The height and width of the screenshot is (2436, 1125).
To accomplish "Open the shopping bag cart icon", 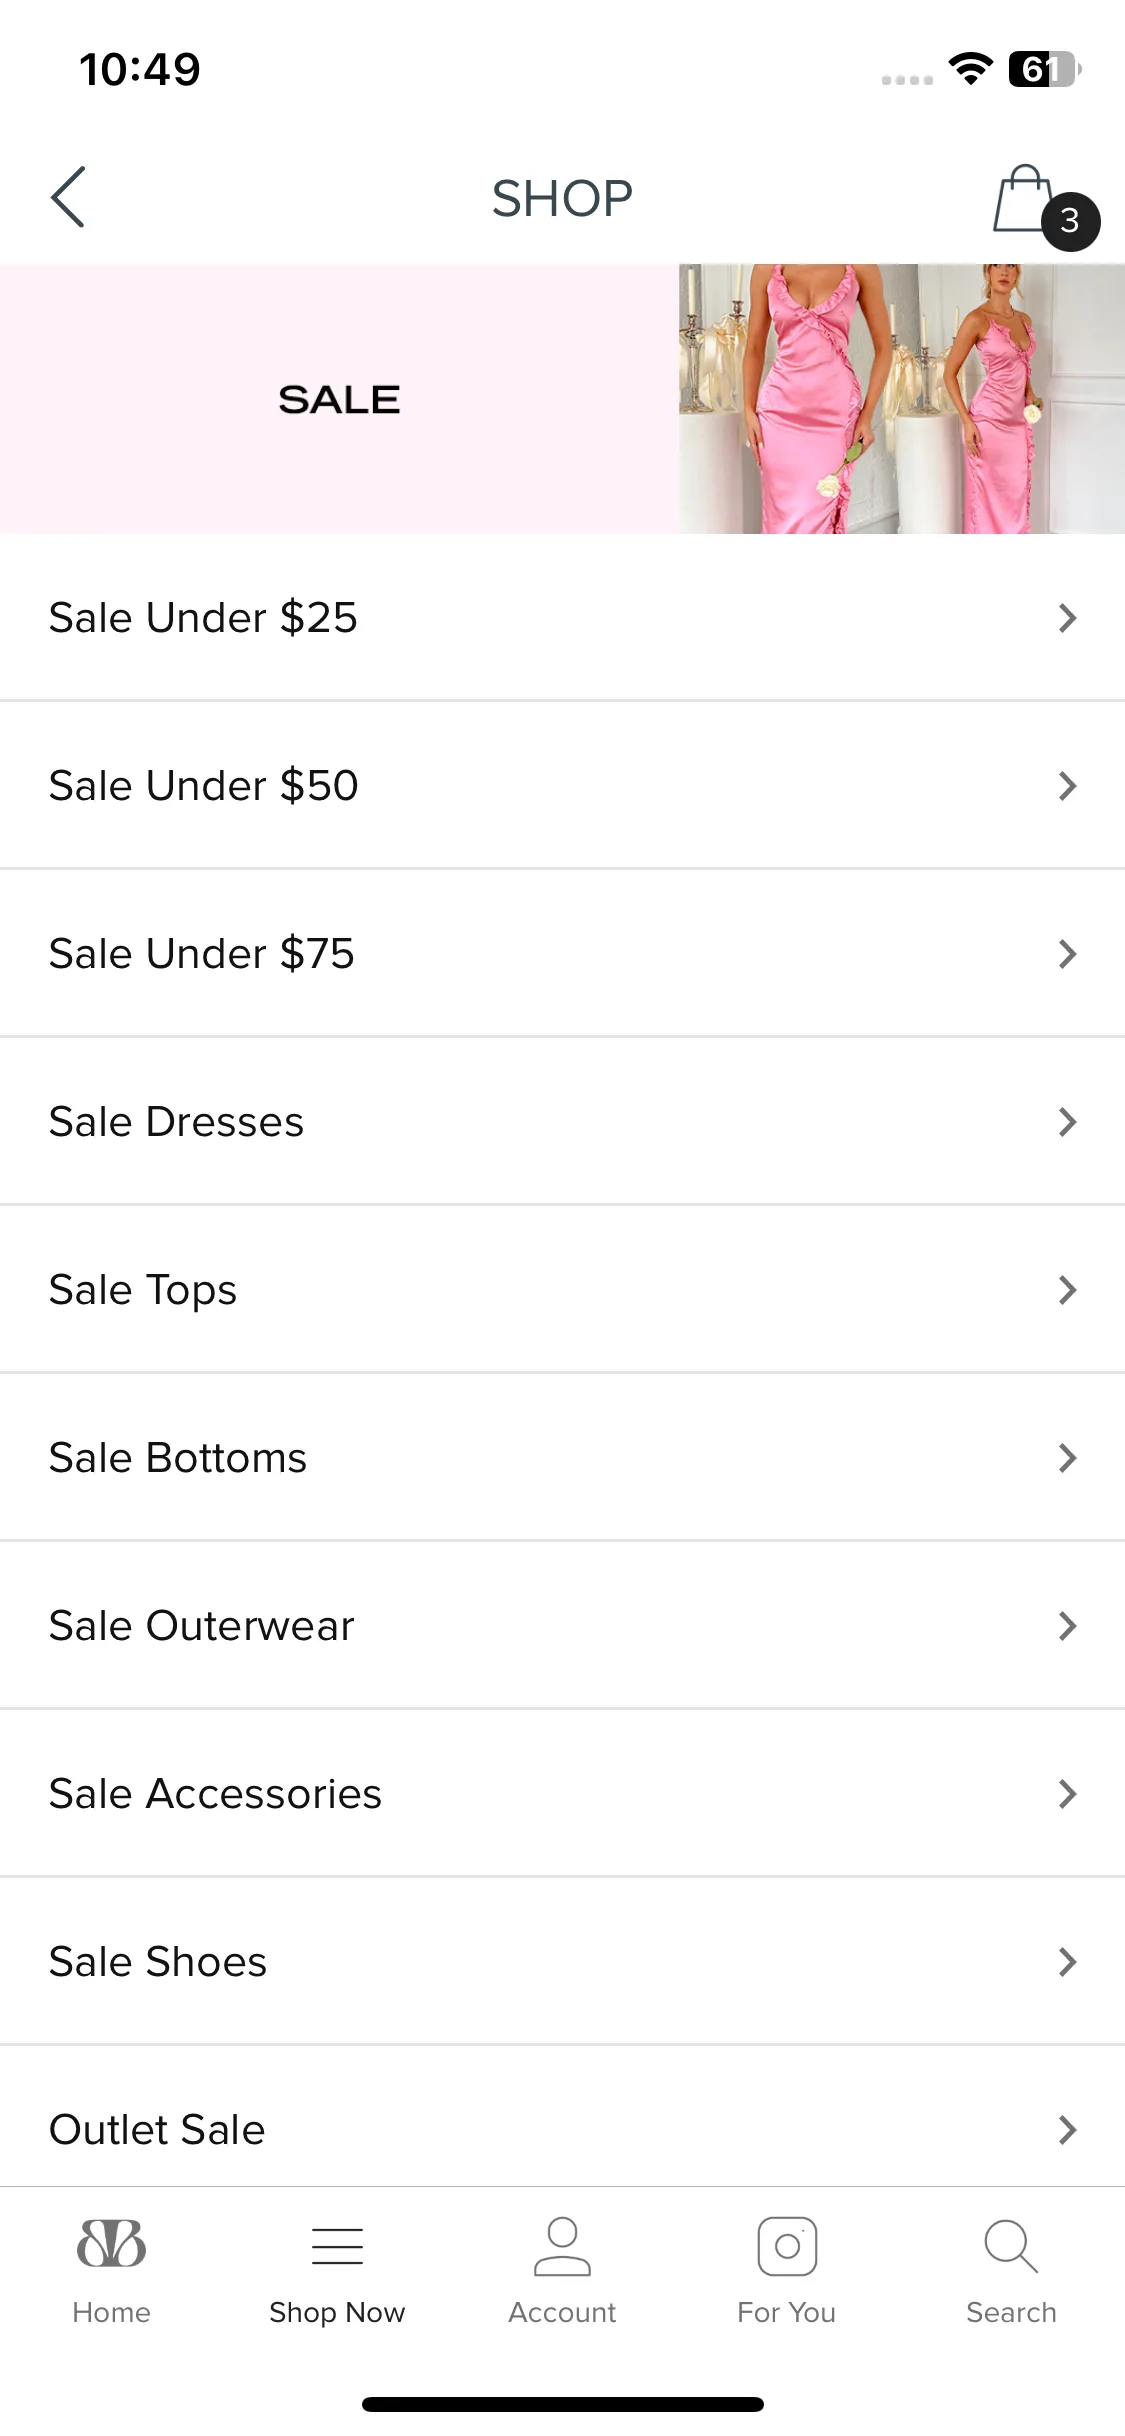I will (1024, 198).
